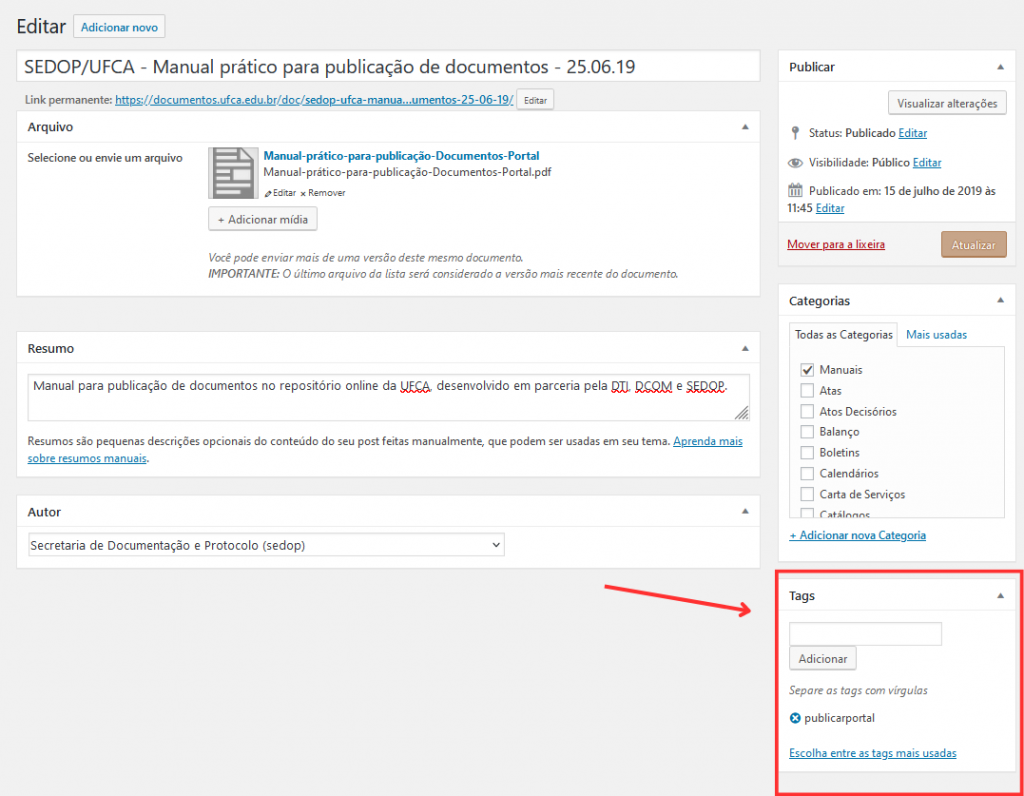
Task: Click Adicionar button in Tags panel
Action: (x=822, y=659)
